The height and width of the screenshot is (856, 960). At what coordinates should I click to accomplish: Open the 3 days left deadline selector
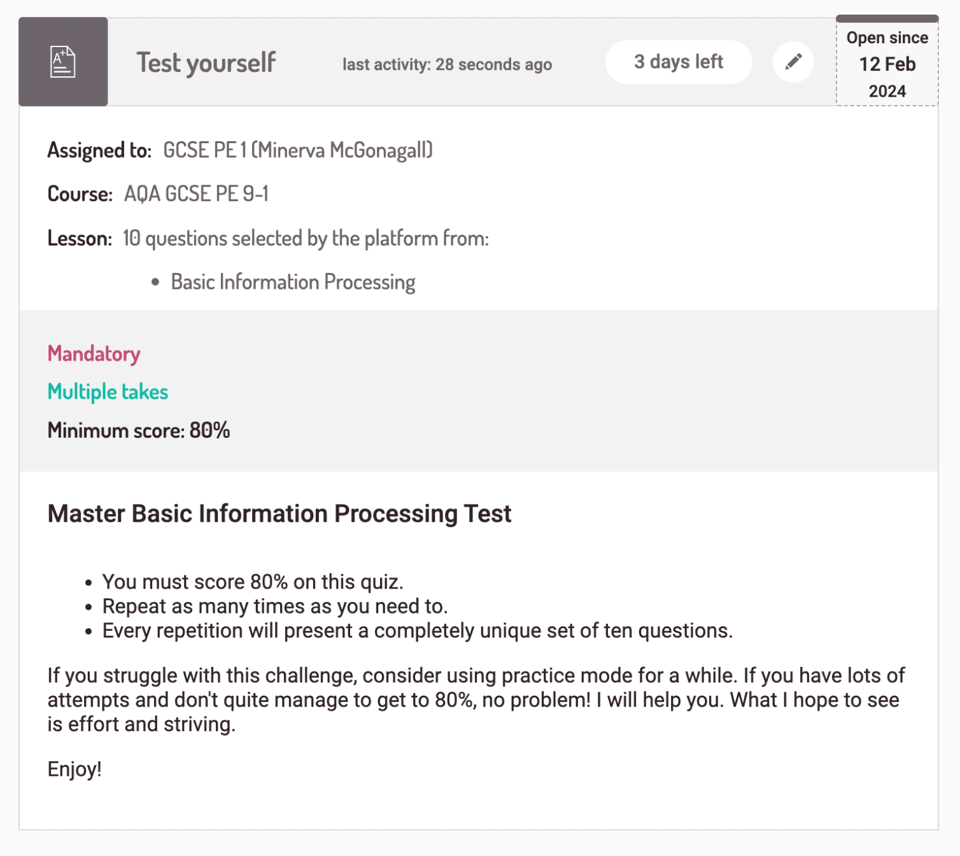pos(678,61)
